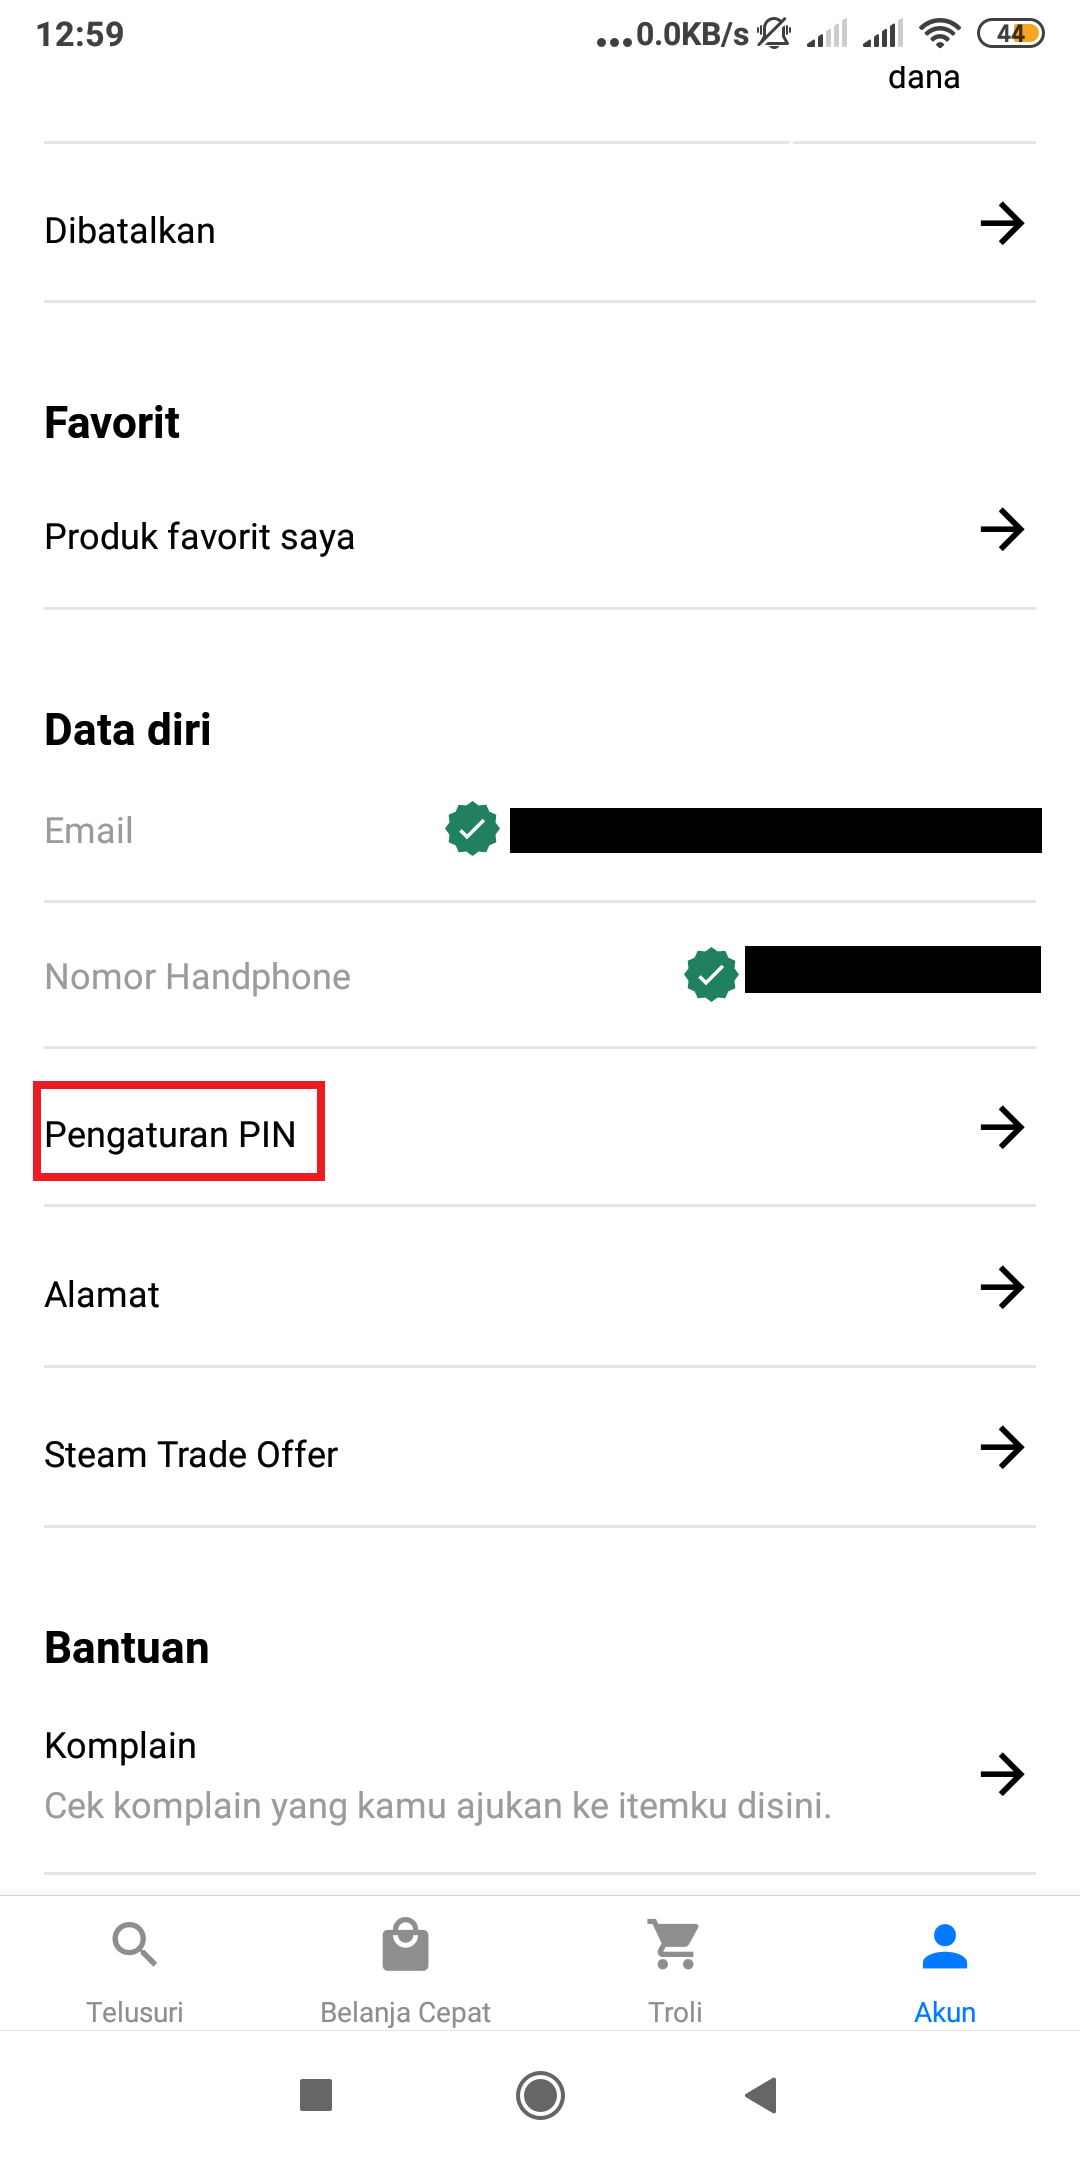The image size is (1080, 2160).
Task: Open the Pengaturan PIN settings label
Action: point(171,1135)
